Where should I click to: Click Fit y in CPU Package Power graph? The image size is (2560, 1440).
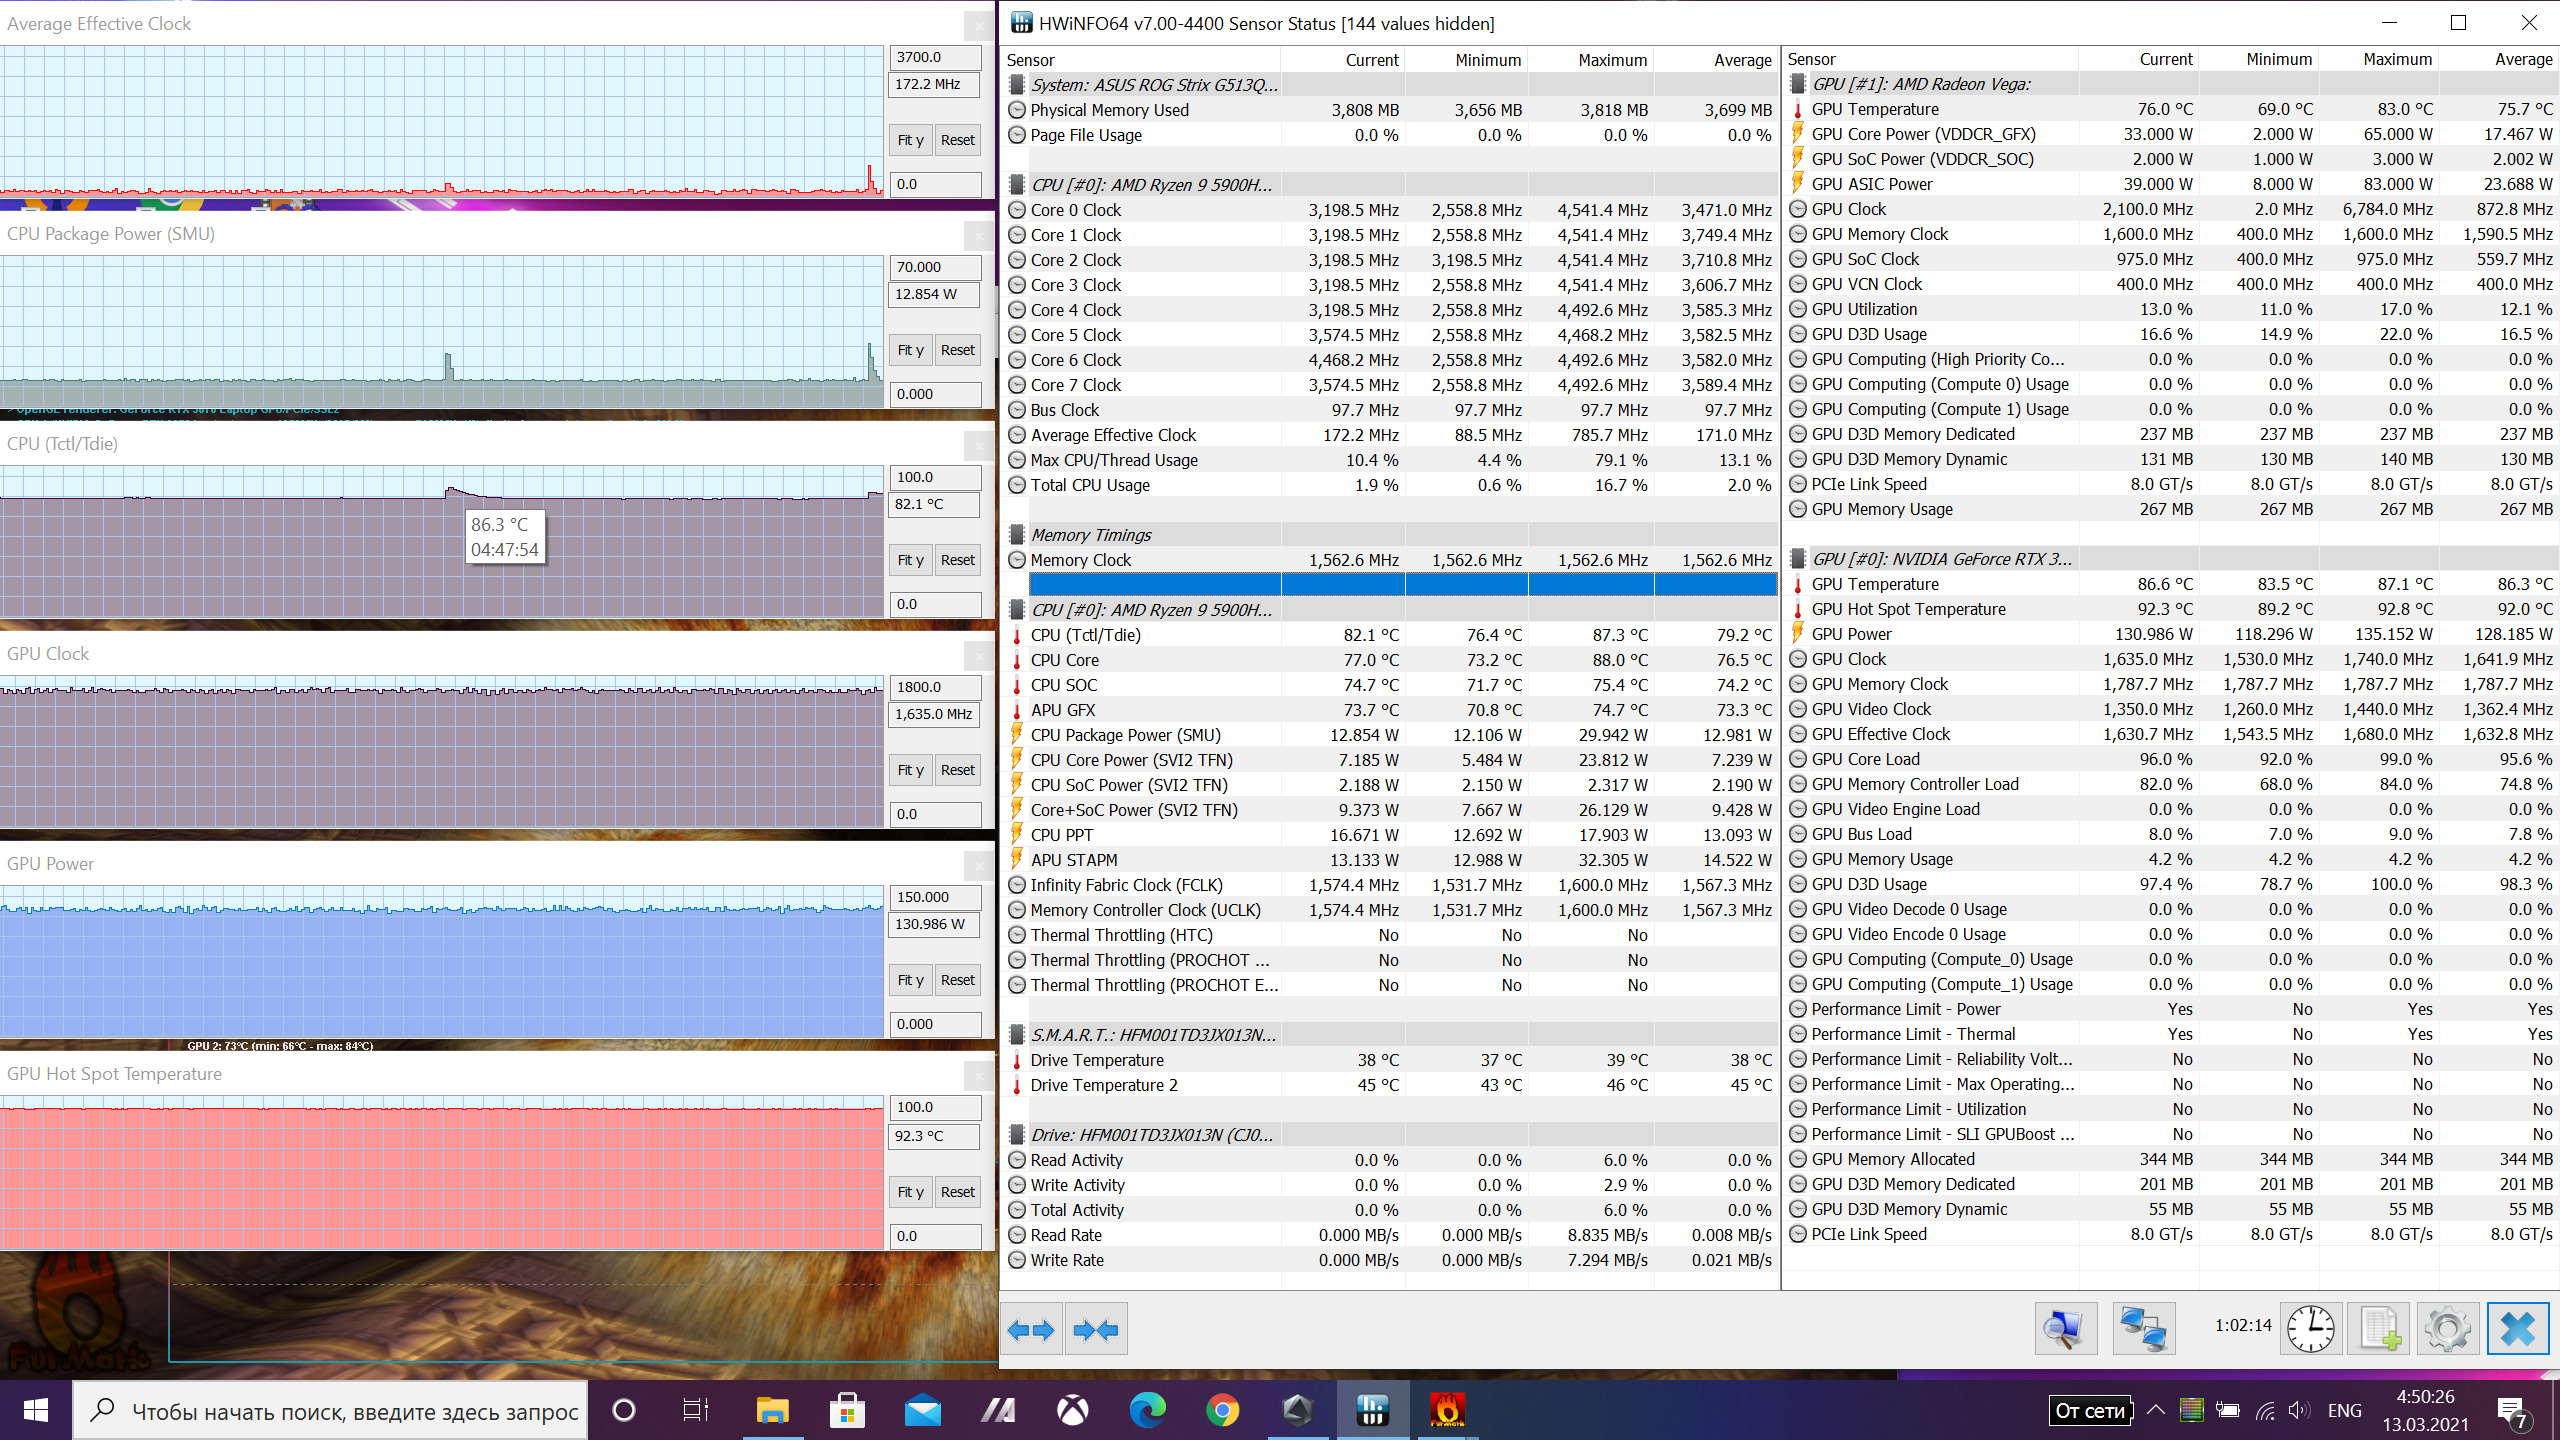[910, 350]
